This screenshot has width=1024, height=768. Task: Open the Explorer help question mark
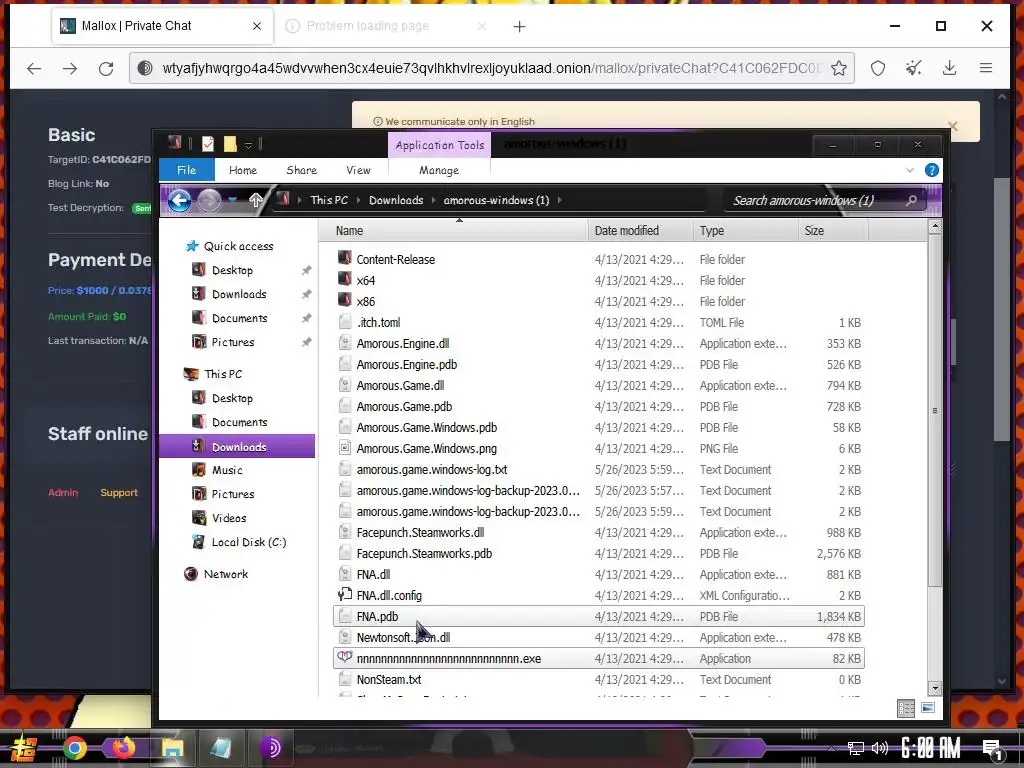tap(932, 170)
